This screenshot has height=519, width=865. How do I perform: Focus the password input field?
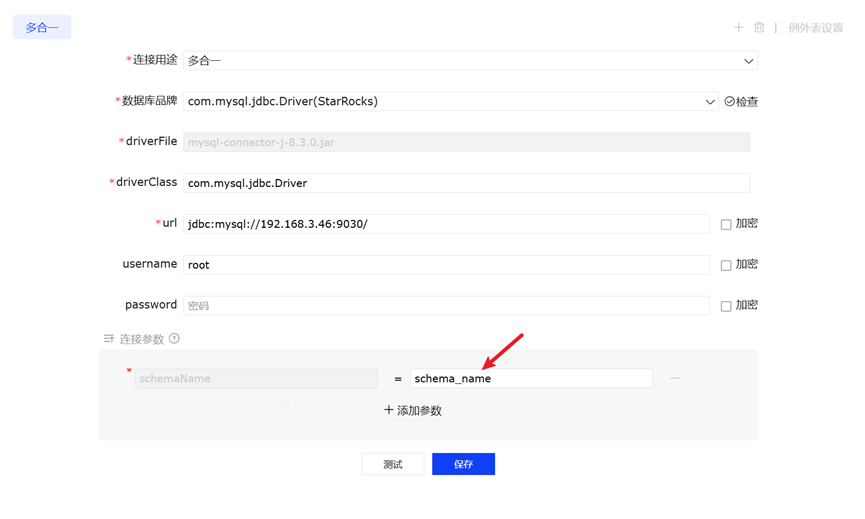point(446,306)
